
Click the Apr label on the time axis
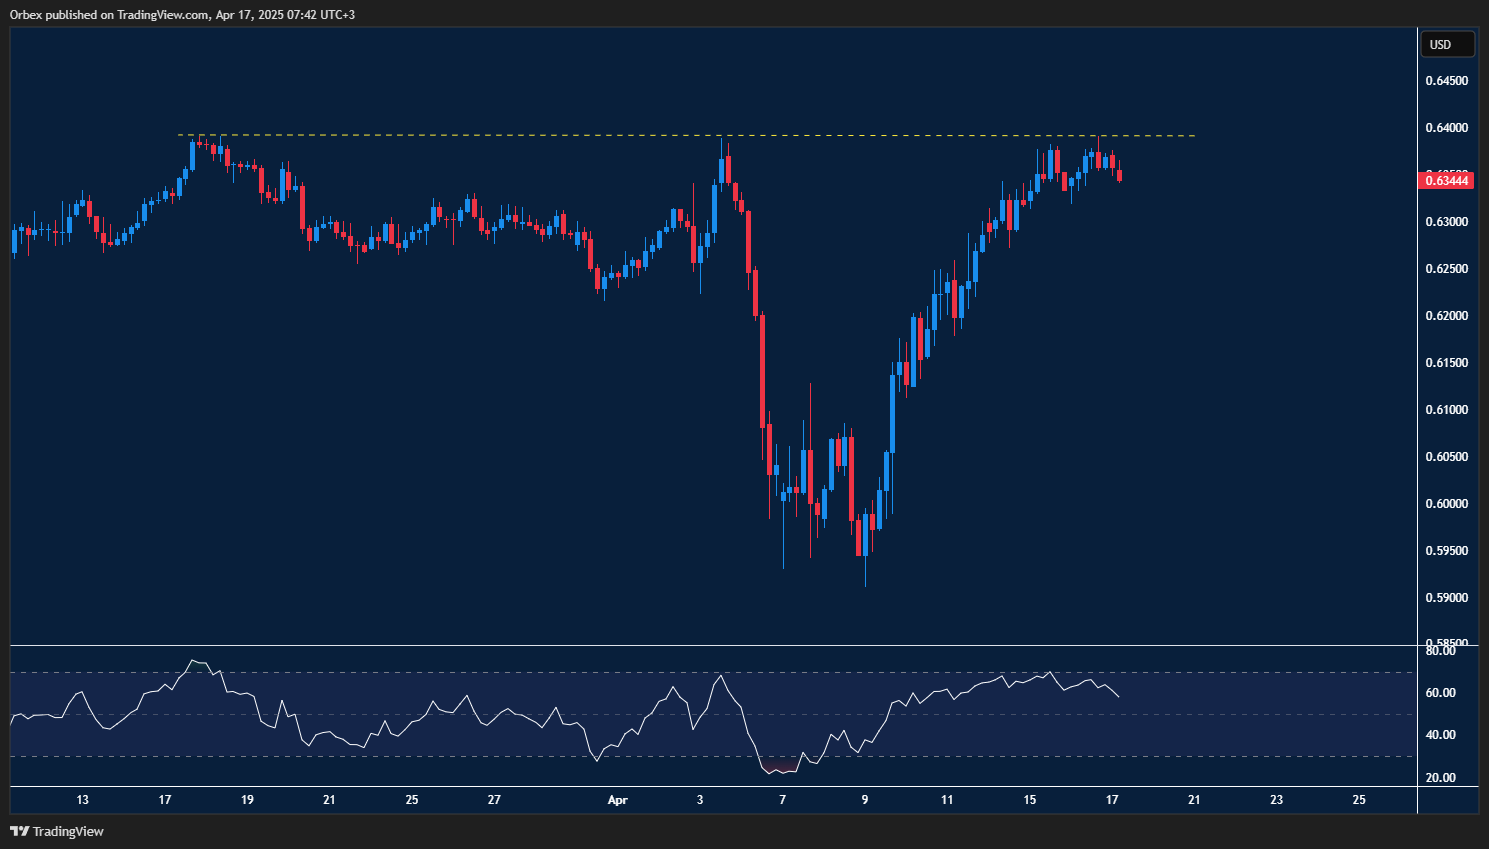click(617, 800)
